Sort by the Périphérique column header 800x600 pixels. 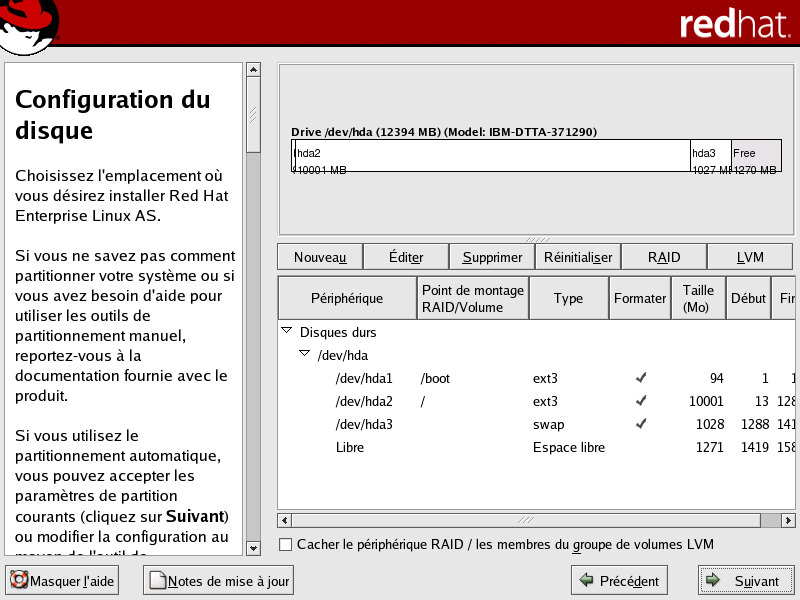346,298
